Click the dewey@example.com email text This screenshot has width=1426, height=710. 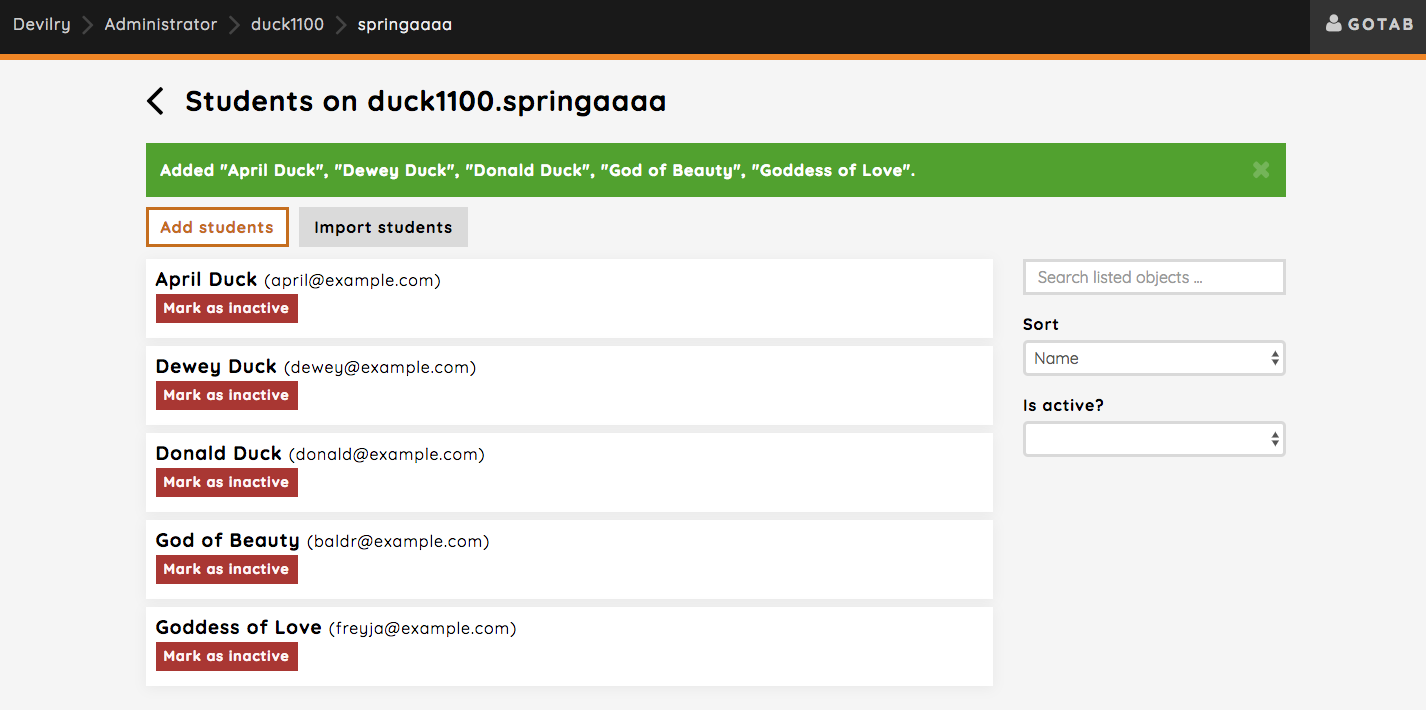(x=380, y=367)
